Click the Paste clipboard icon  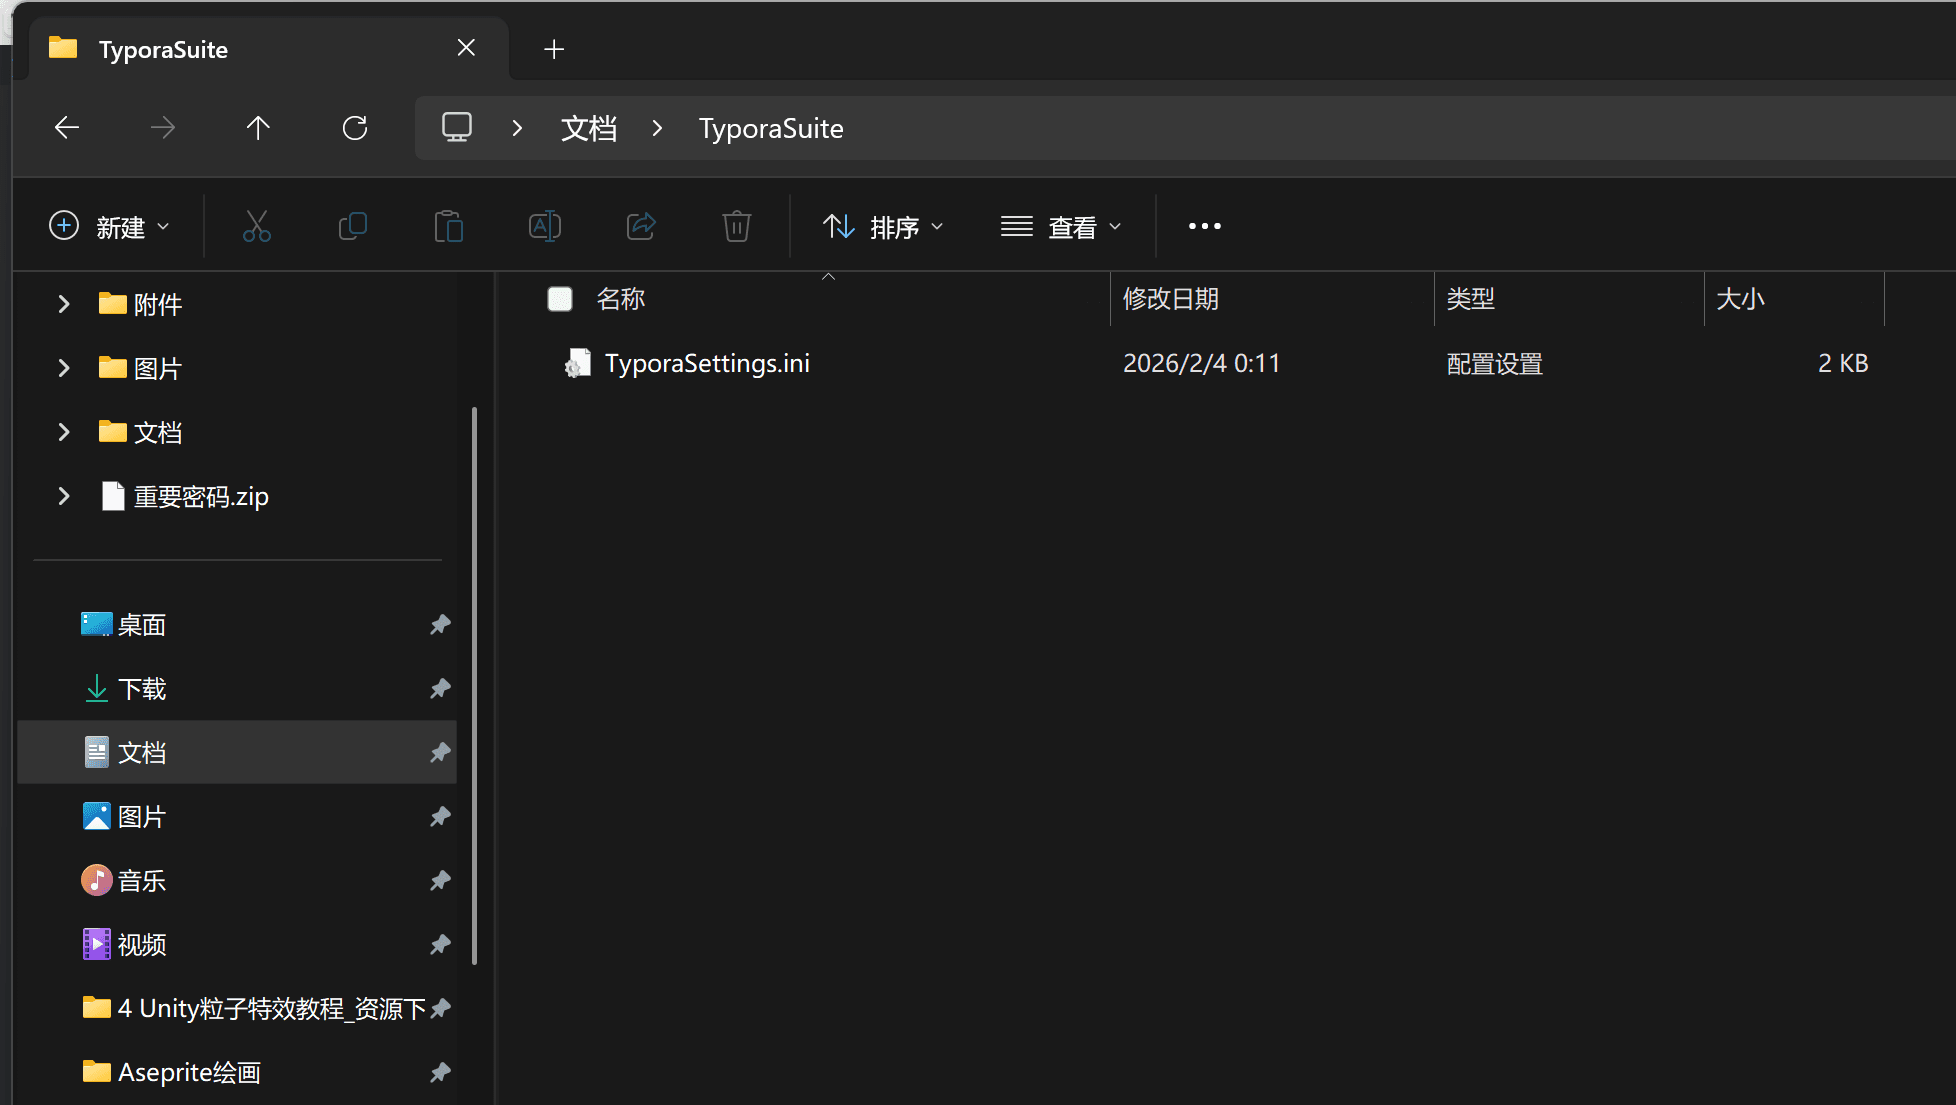click(449, 227)
